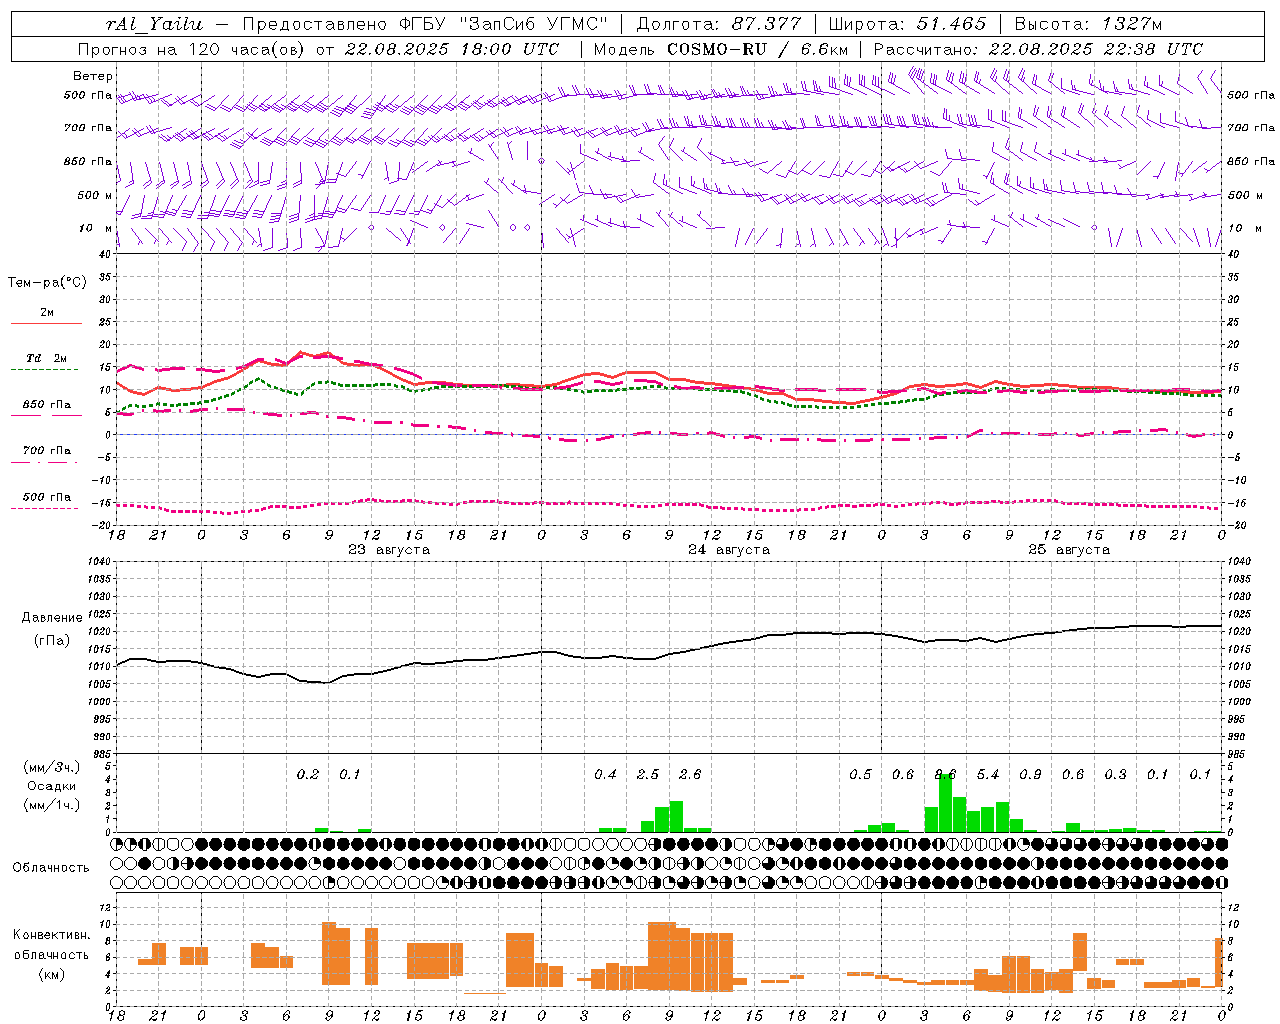Screen dimensions: 1280x1024
Task: Click the 23 августа date label
Action: coord(389,550)
